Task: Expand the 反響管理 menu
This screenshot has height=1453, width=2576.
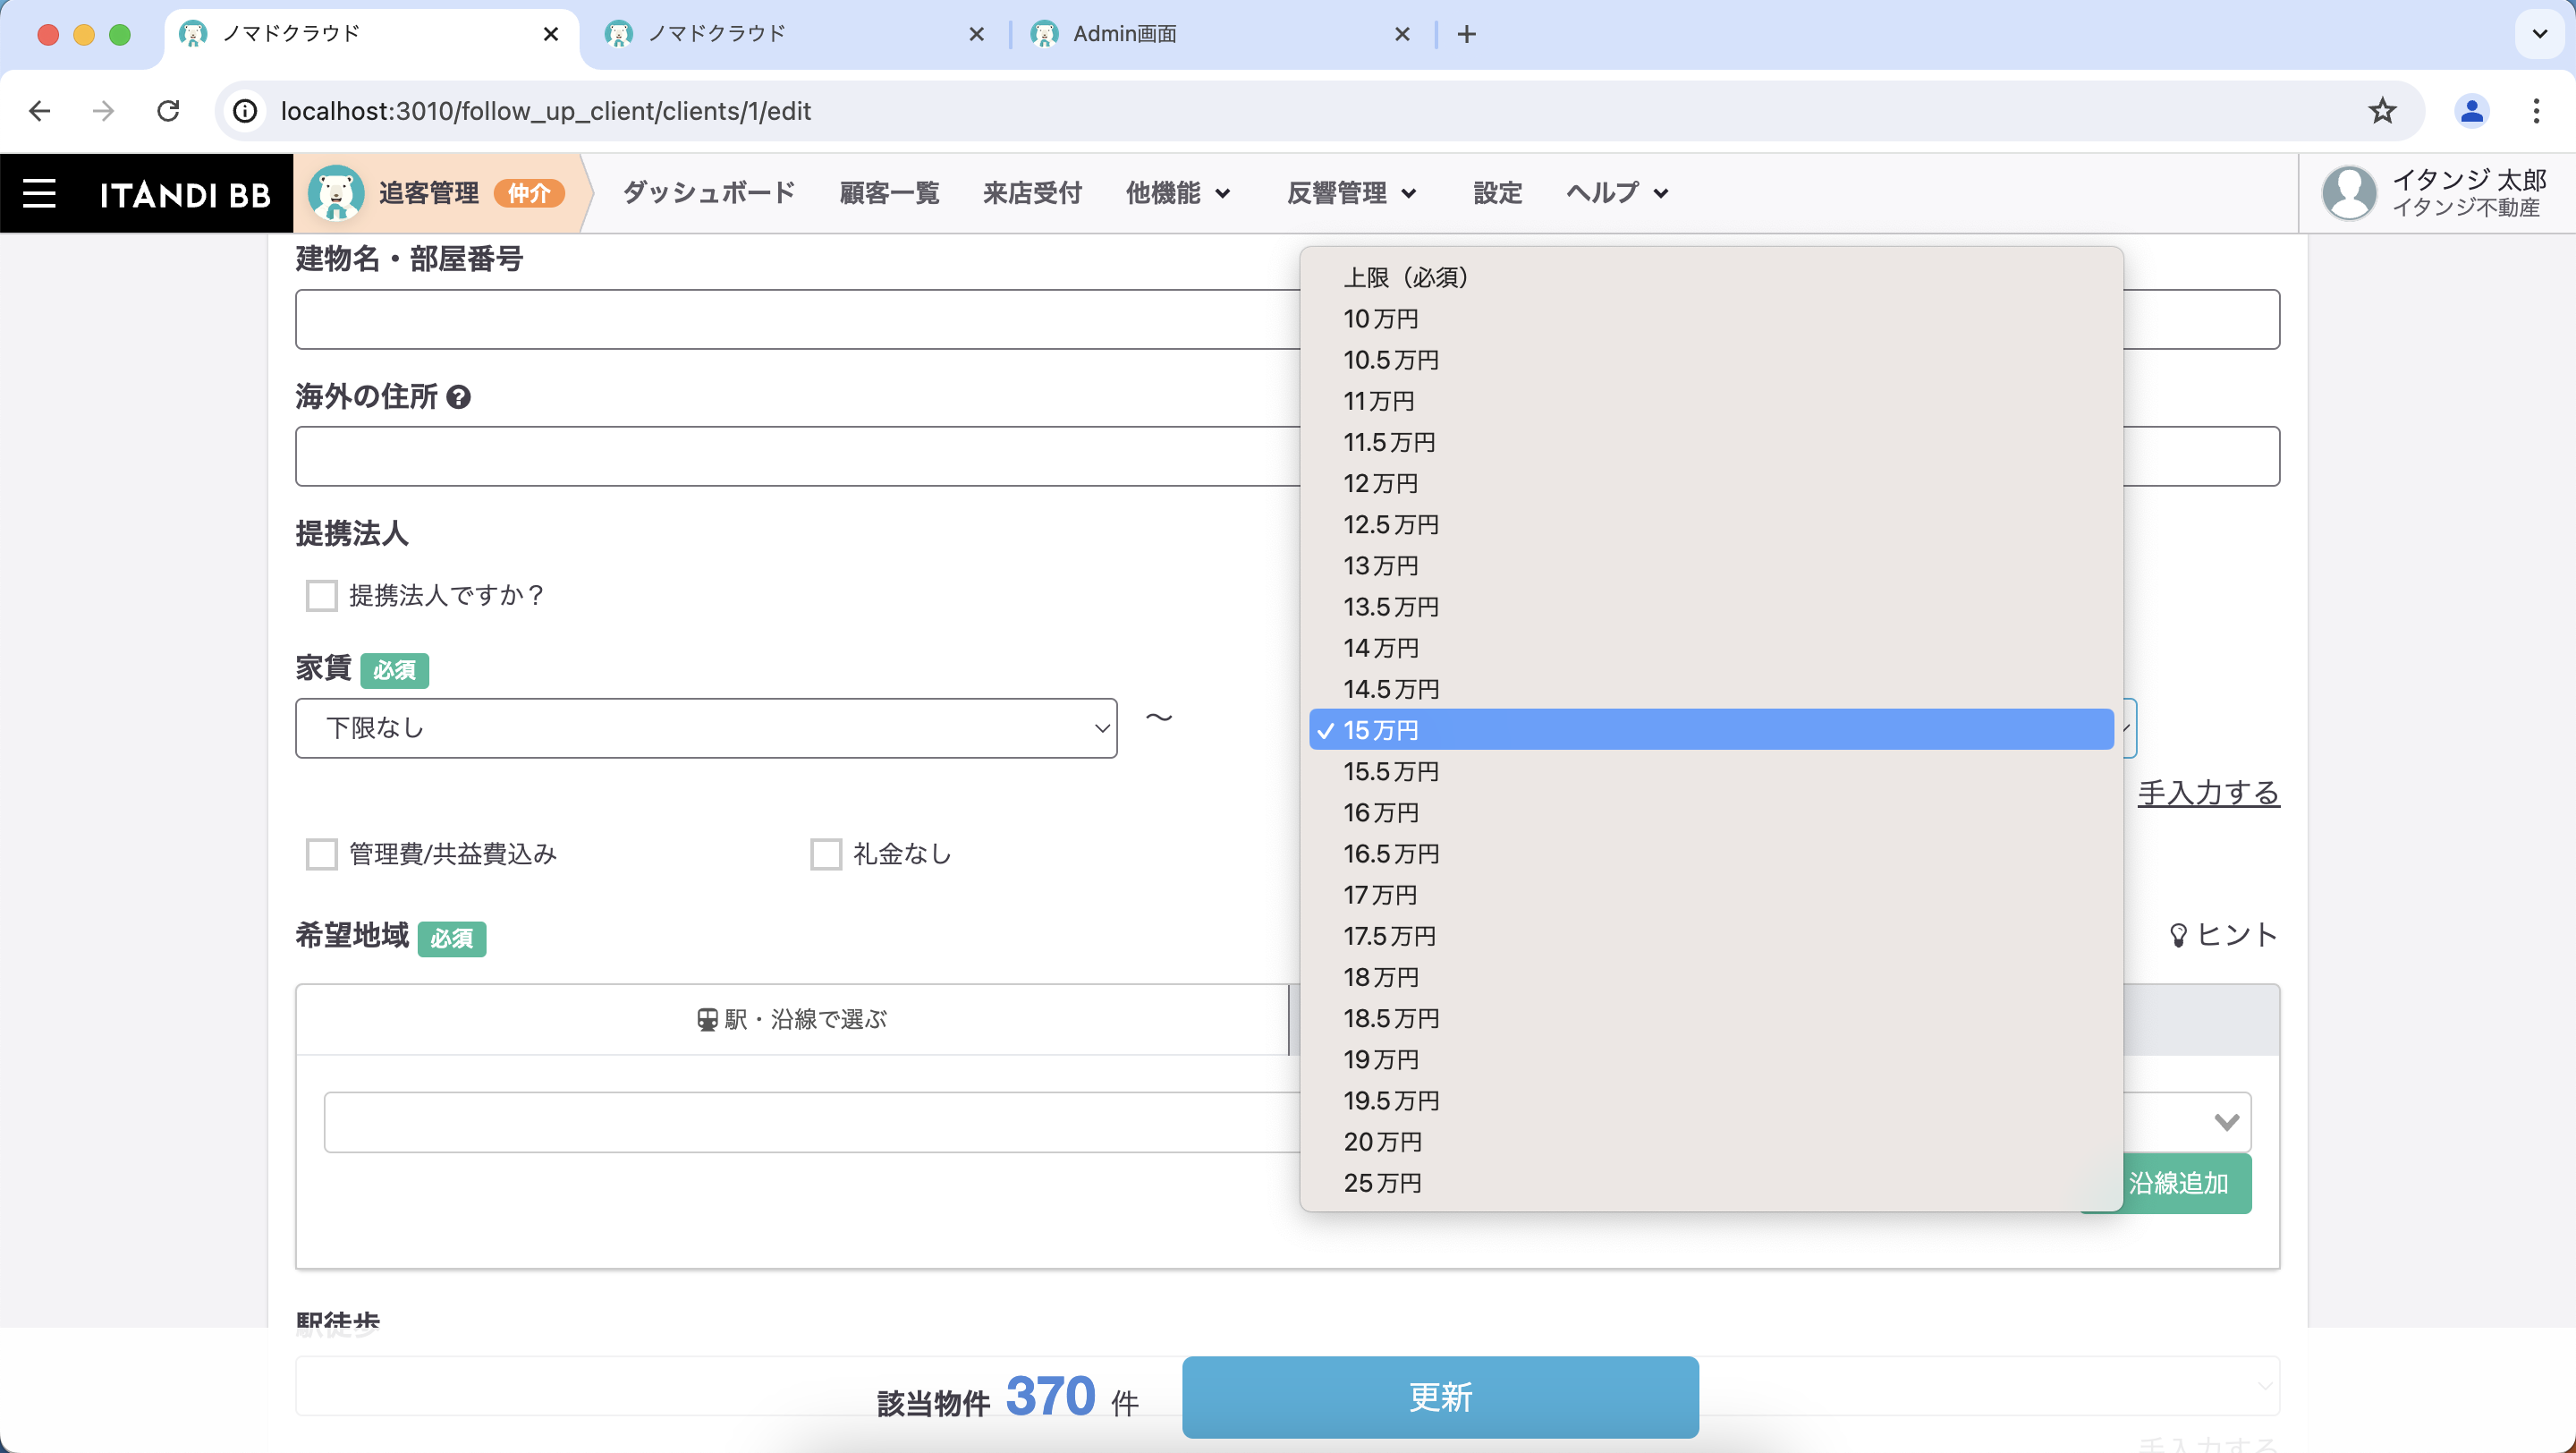Action: tap(1351, 193)
